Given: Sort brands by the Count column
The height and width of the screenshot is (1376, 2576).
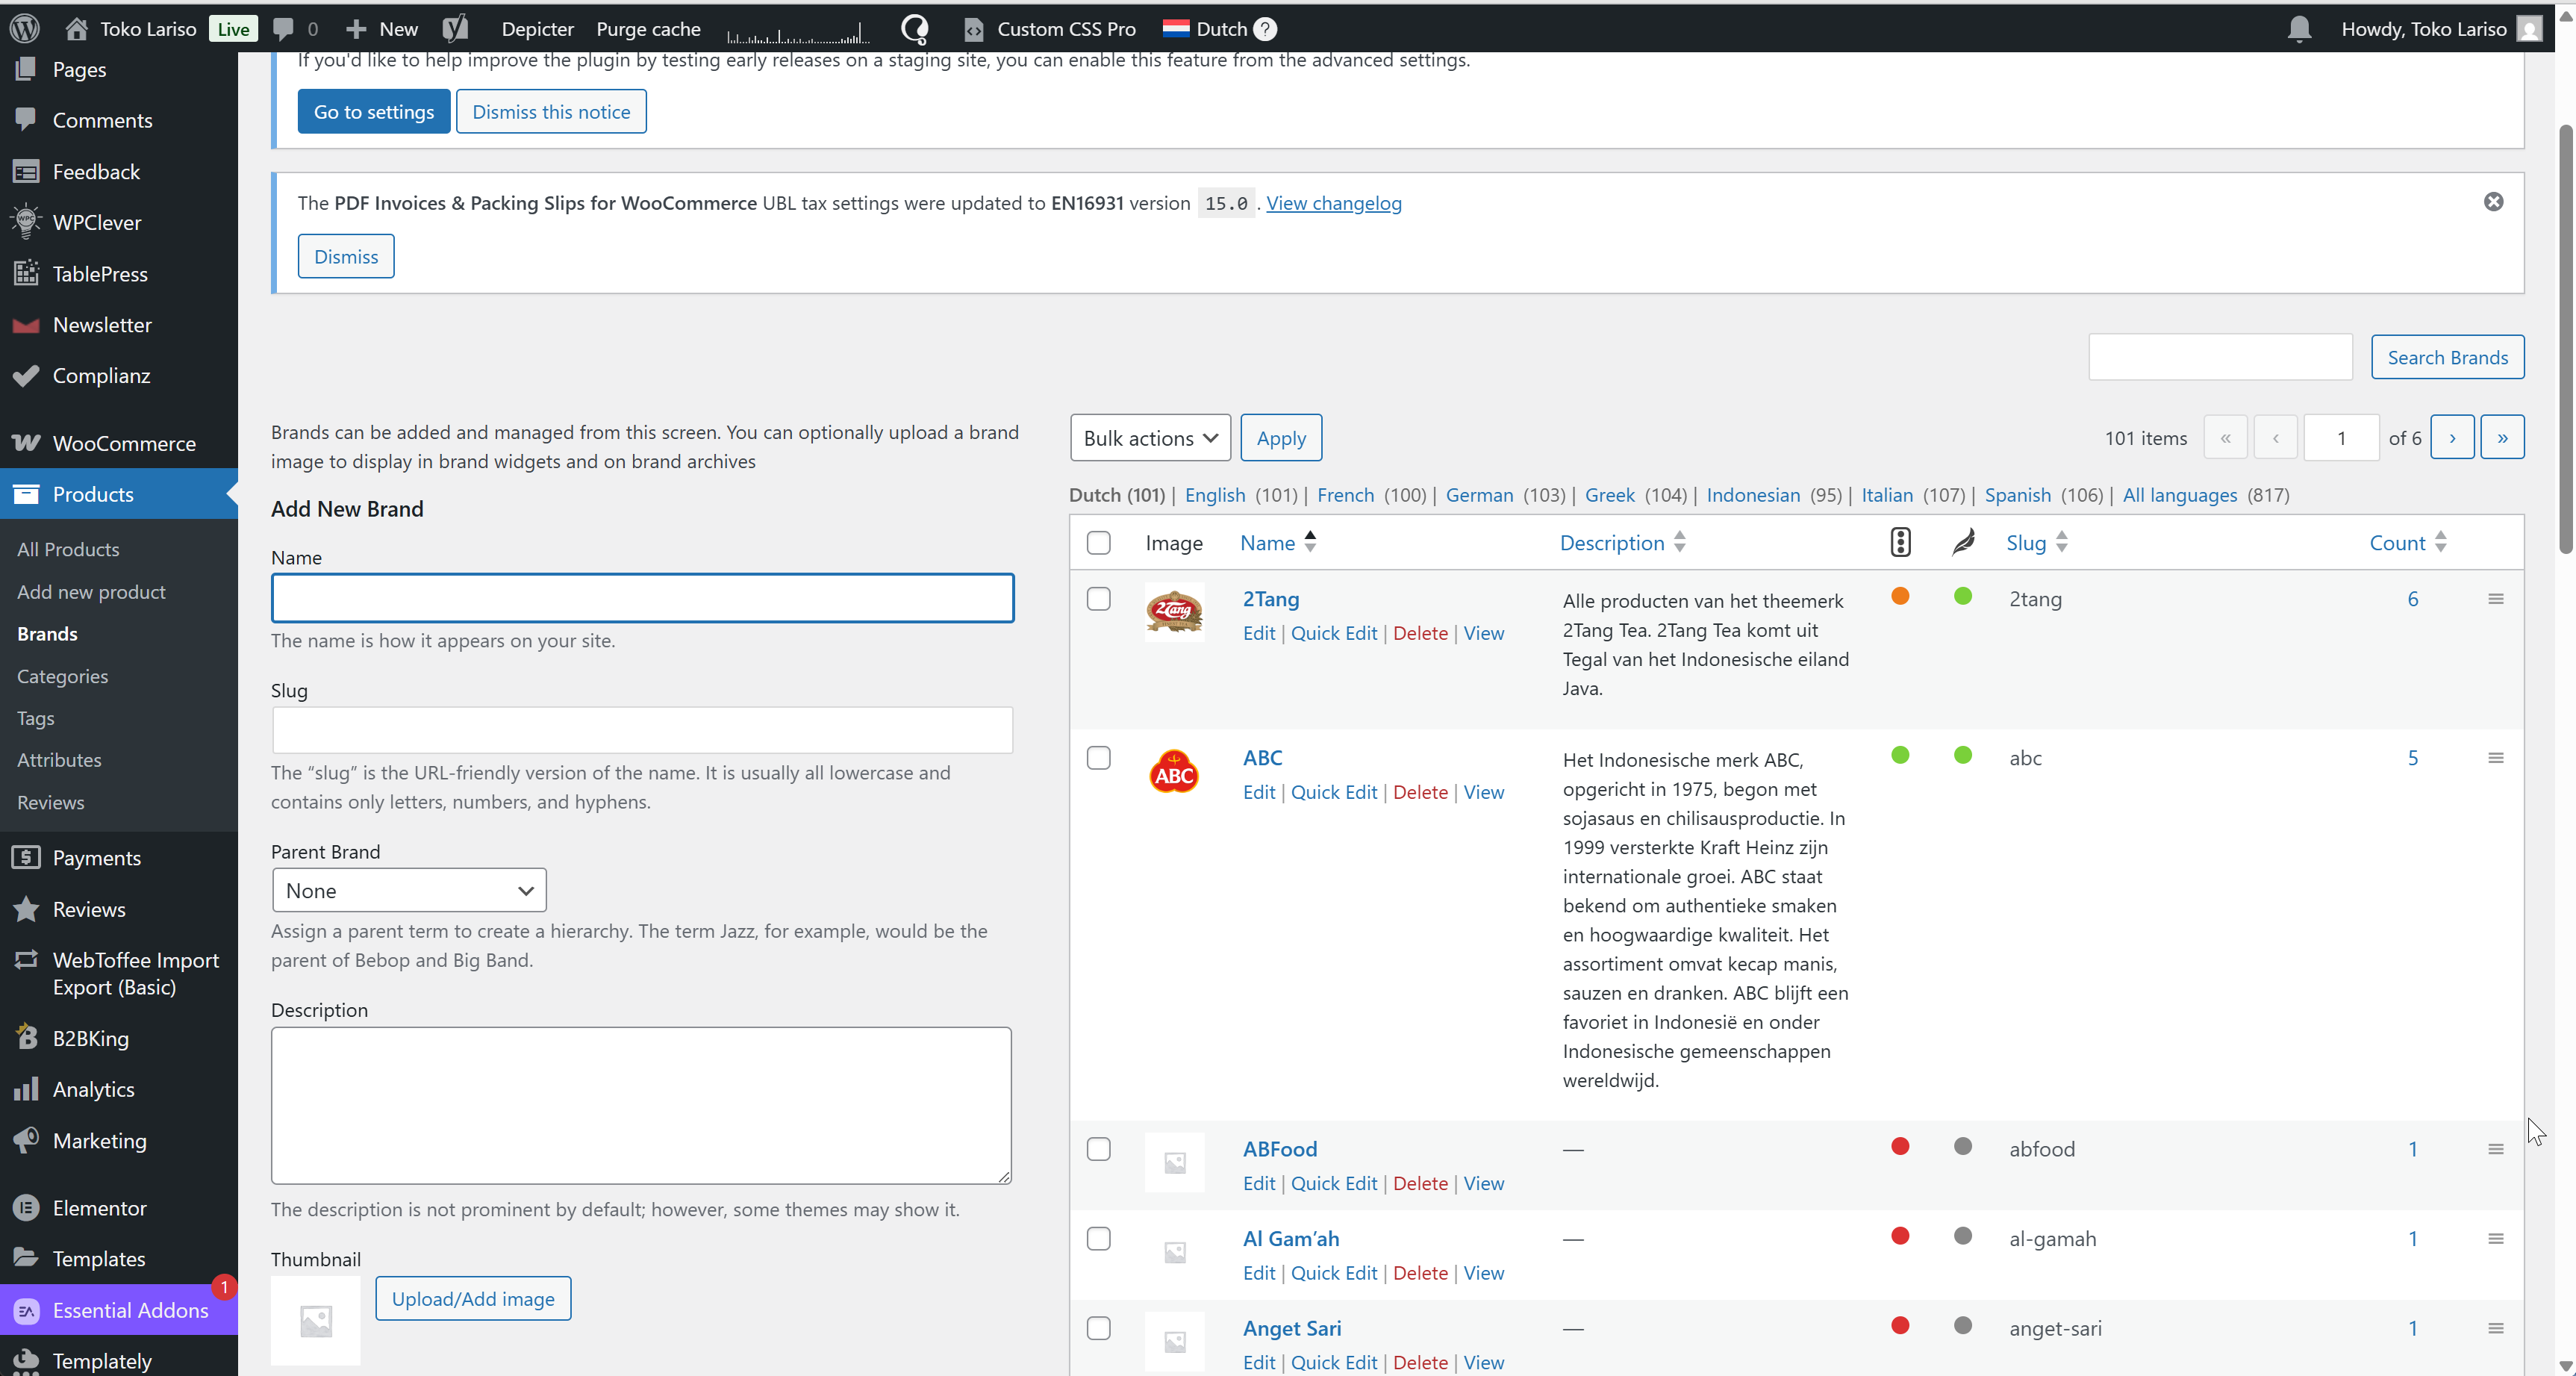Looking at the screenshot, I should 2407,542.
